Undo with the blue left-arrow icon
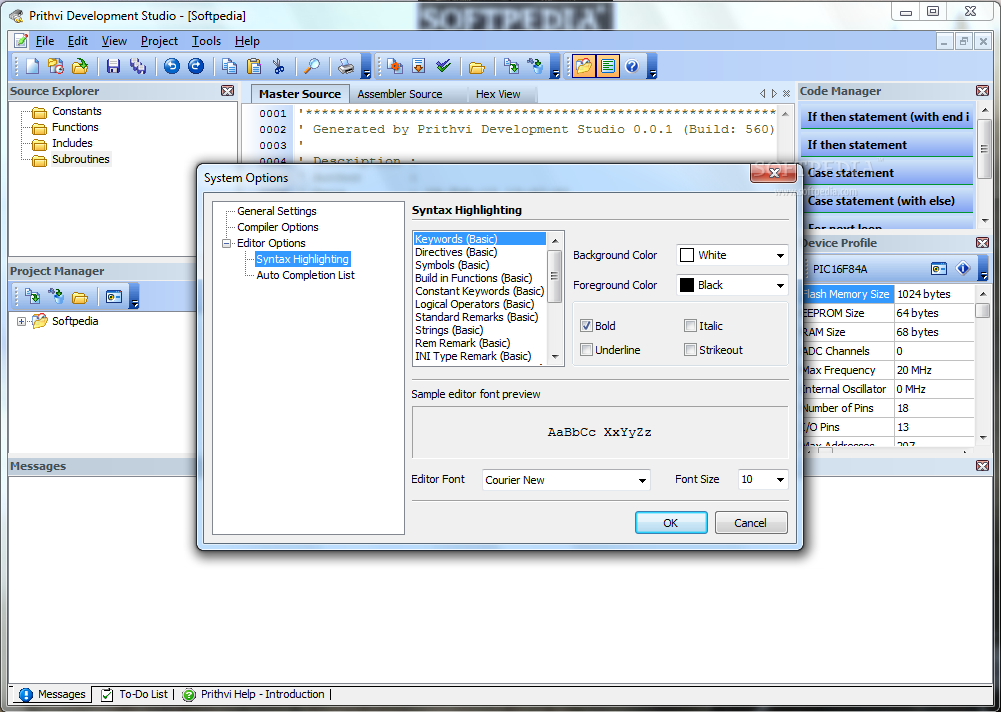This screenshot has height=712, width=1001. click(172, 66)
